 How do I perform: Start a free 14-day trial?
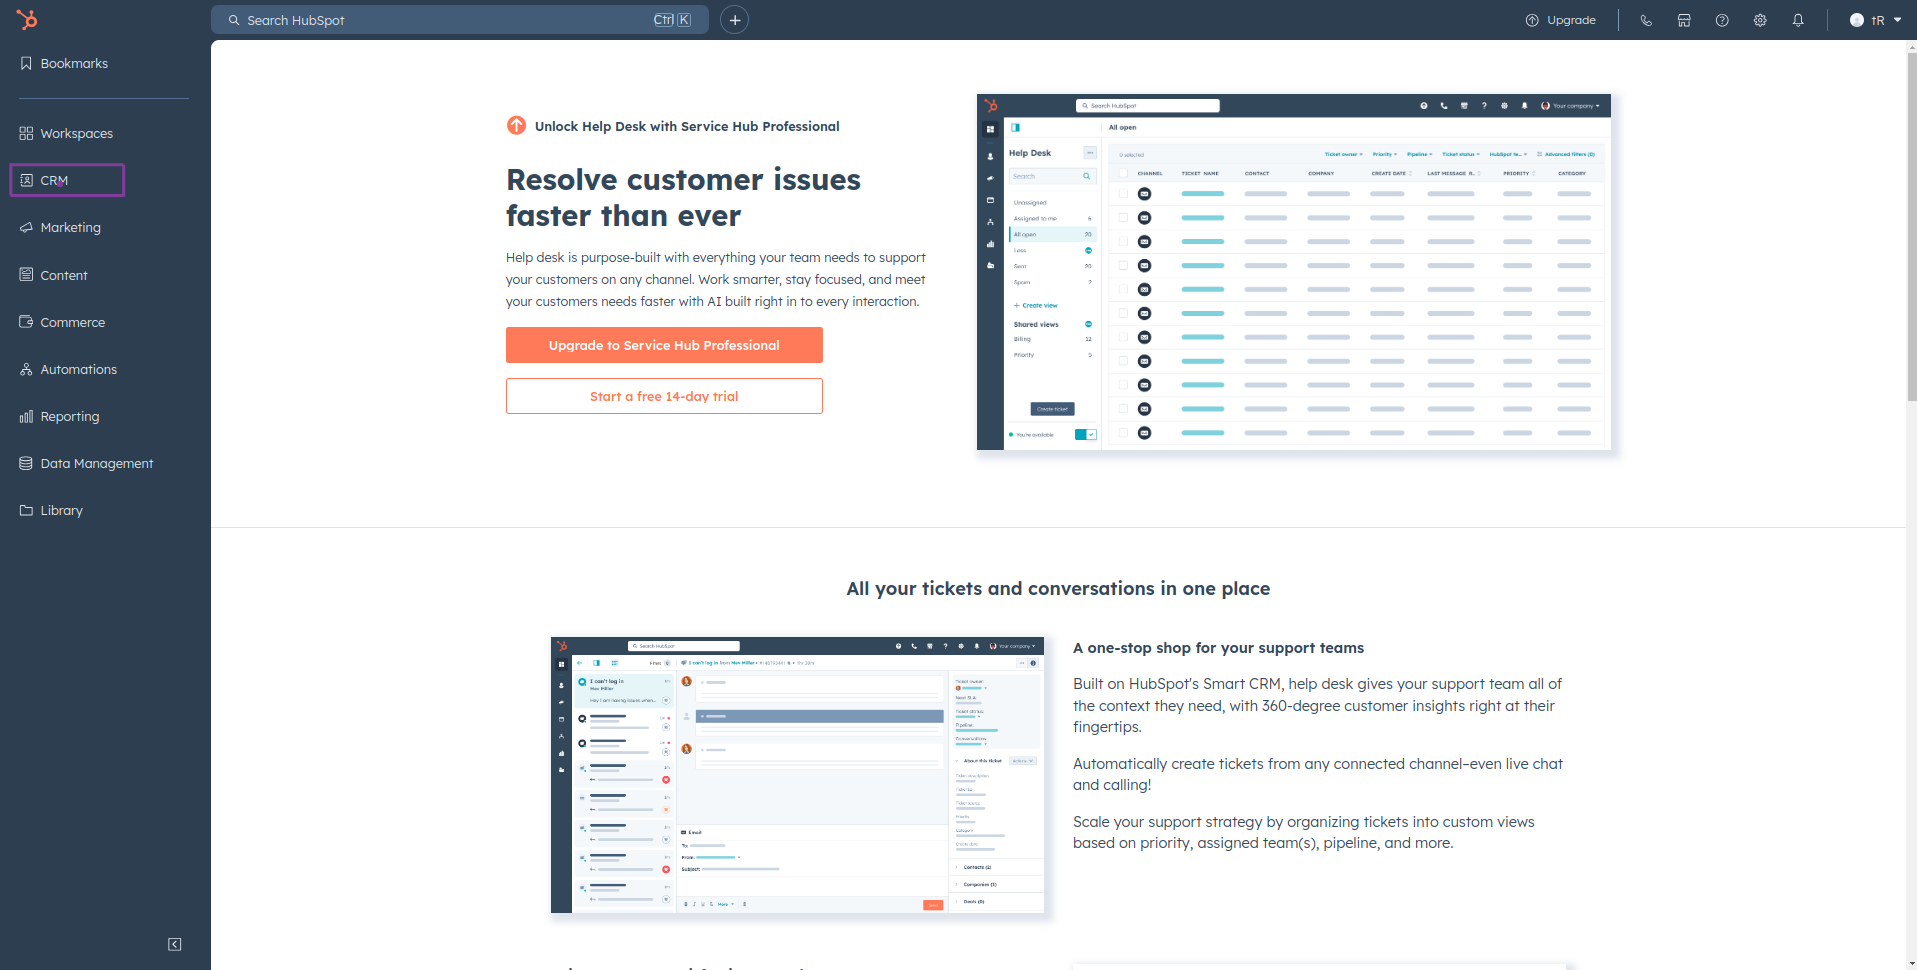(x=664, y=396)
